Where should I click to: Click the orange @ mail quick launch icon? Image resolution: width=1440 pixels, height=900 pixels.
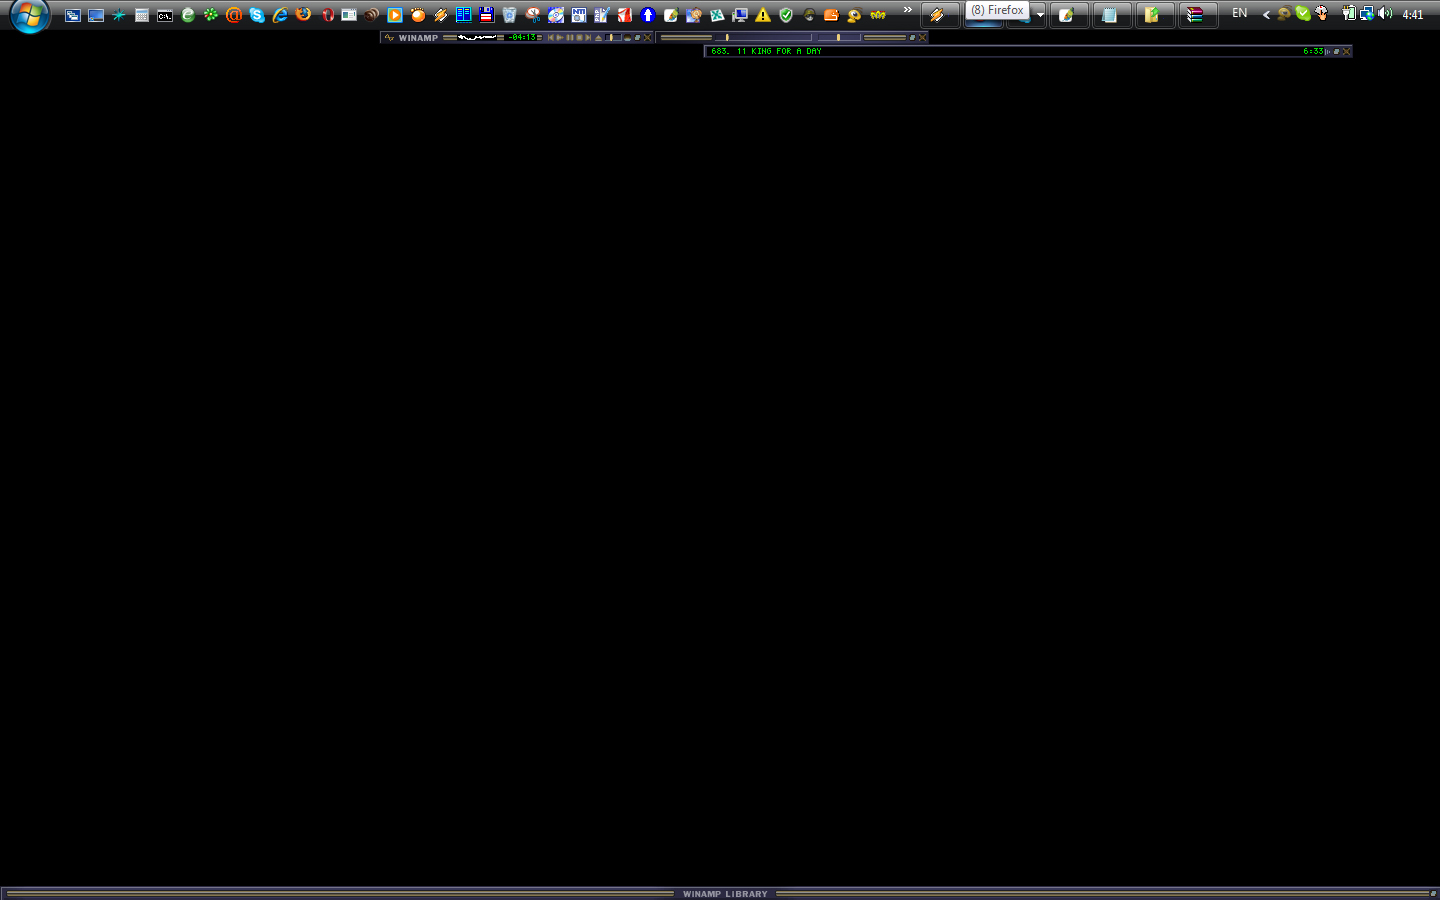(x=234, y=15)
